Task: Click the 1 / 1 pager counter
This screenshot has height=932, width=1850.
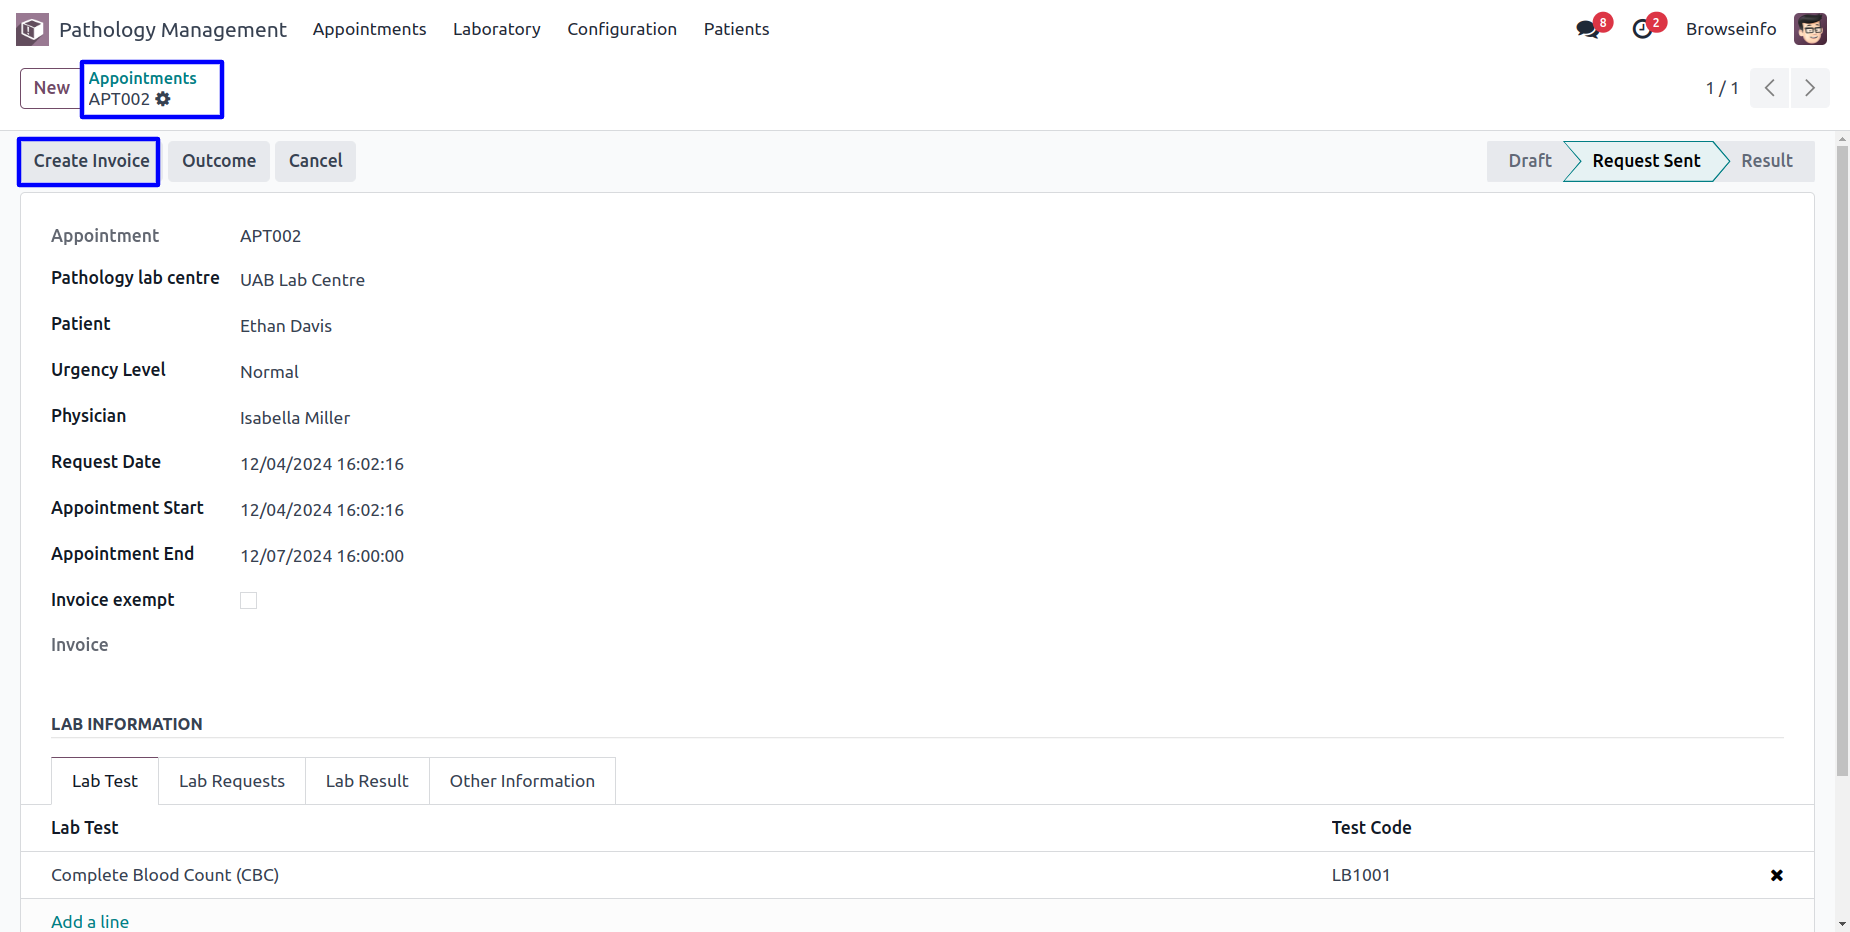Action: click(x=1722, y=88)
